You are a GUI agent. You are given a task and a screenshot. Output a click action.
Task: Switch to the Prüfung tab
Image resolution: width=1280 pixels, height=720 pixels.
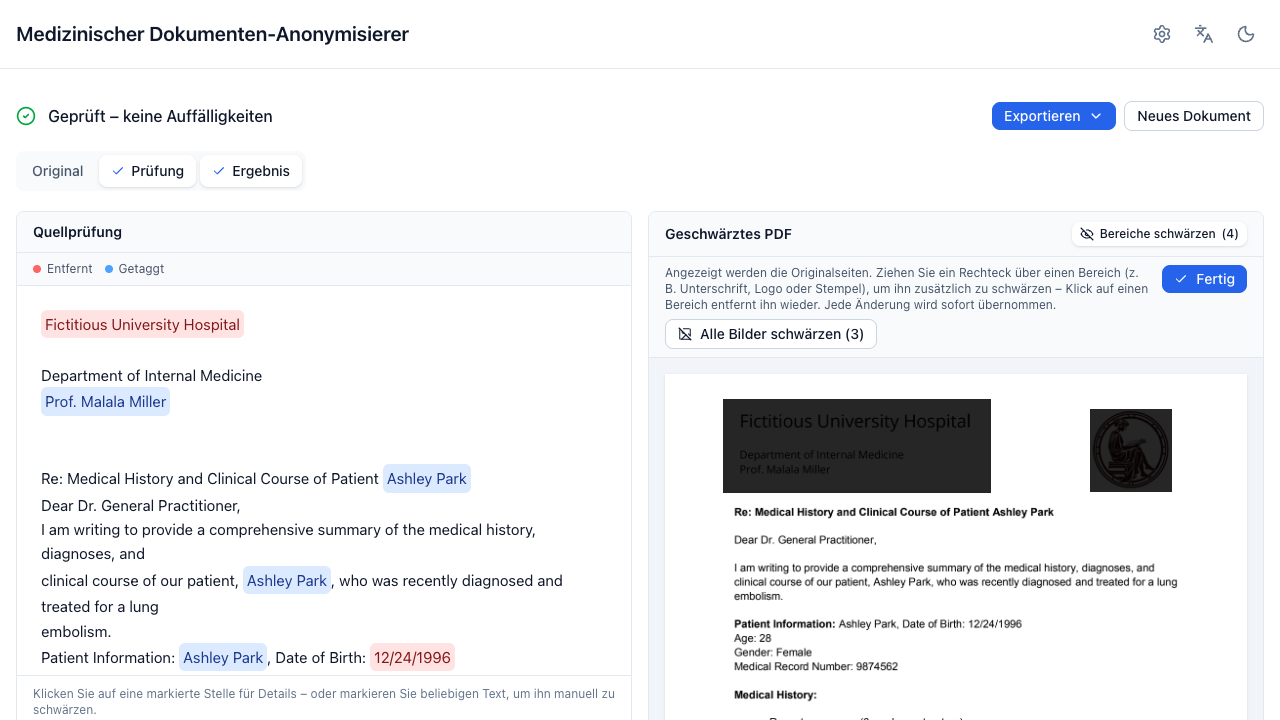pyautogui.click(x=147, y=171)
